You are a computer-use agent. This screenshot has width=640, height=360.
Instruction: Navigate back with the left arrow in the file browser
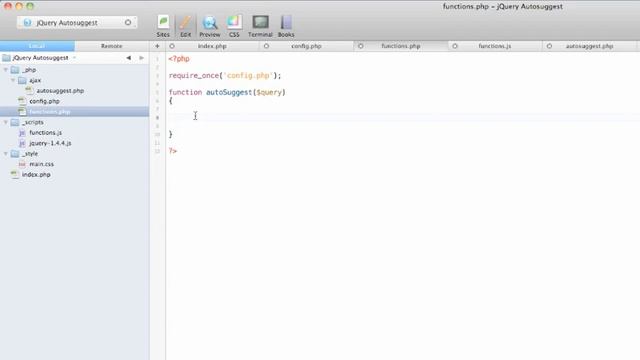(x=129, y=58)
